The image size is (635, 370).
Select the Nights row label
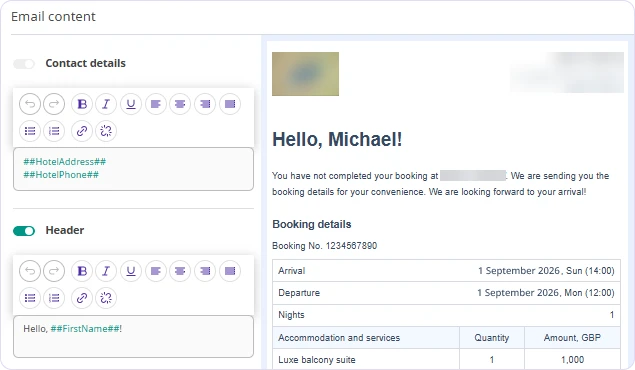[291, 315]
